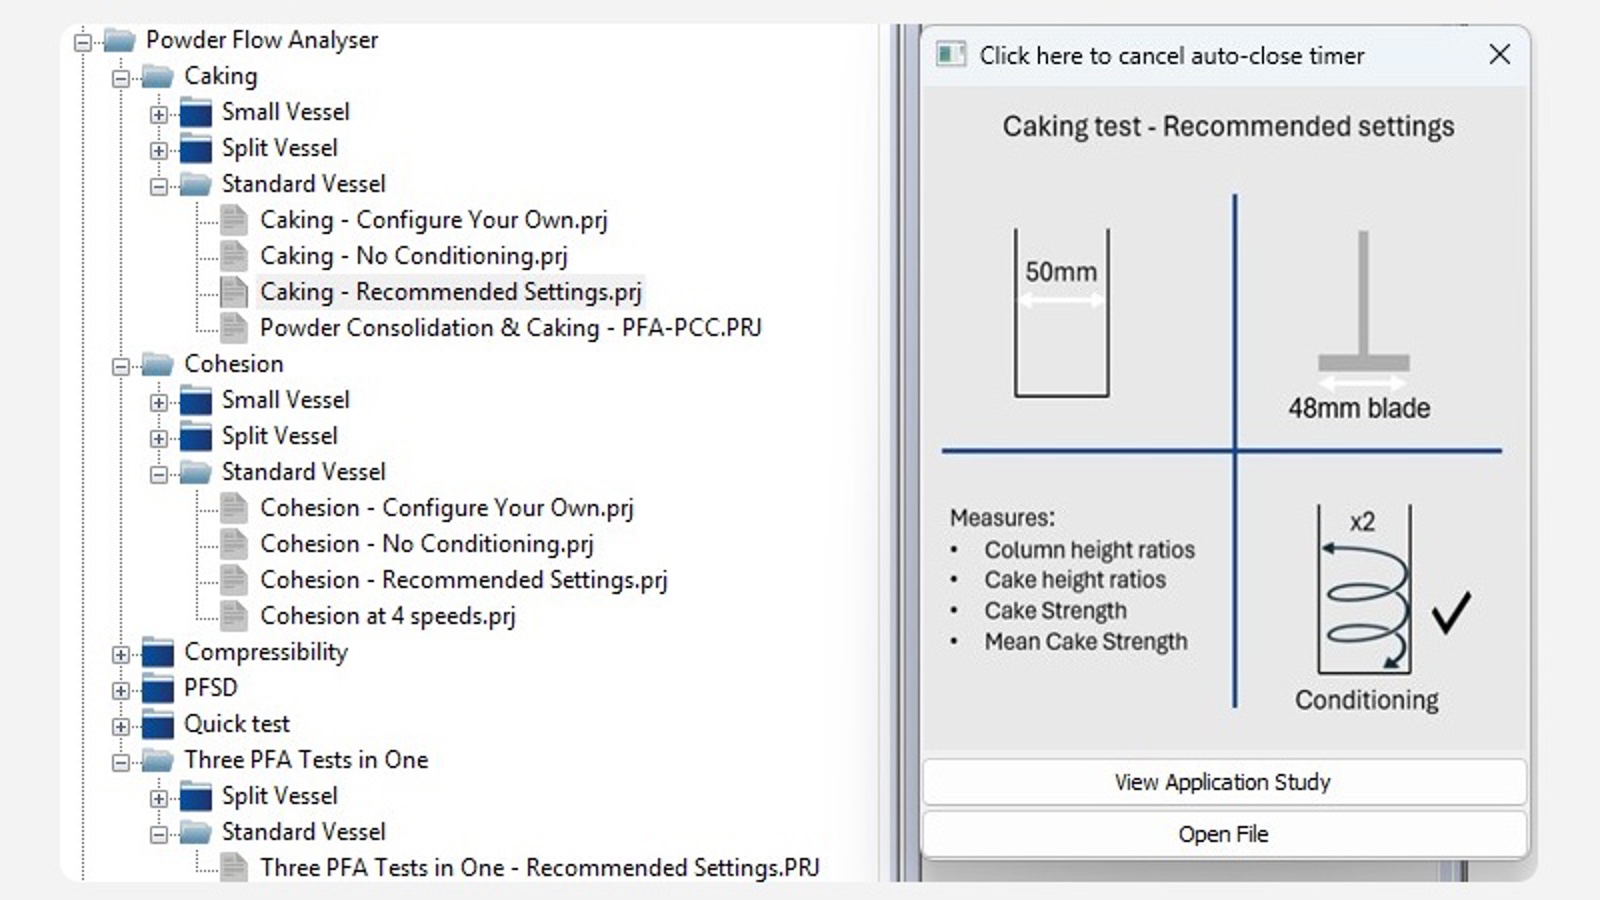Expand the PFSD folder
This screenshot has height=900, width=1600.
pyautogui.click(x=121, y=691)
